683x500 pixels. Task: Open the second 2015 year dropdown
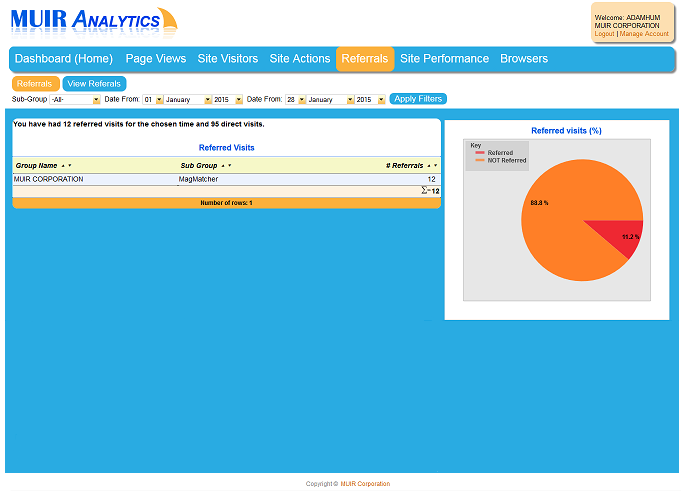[370, 100]
